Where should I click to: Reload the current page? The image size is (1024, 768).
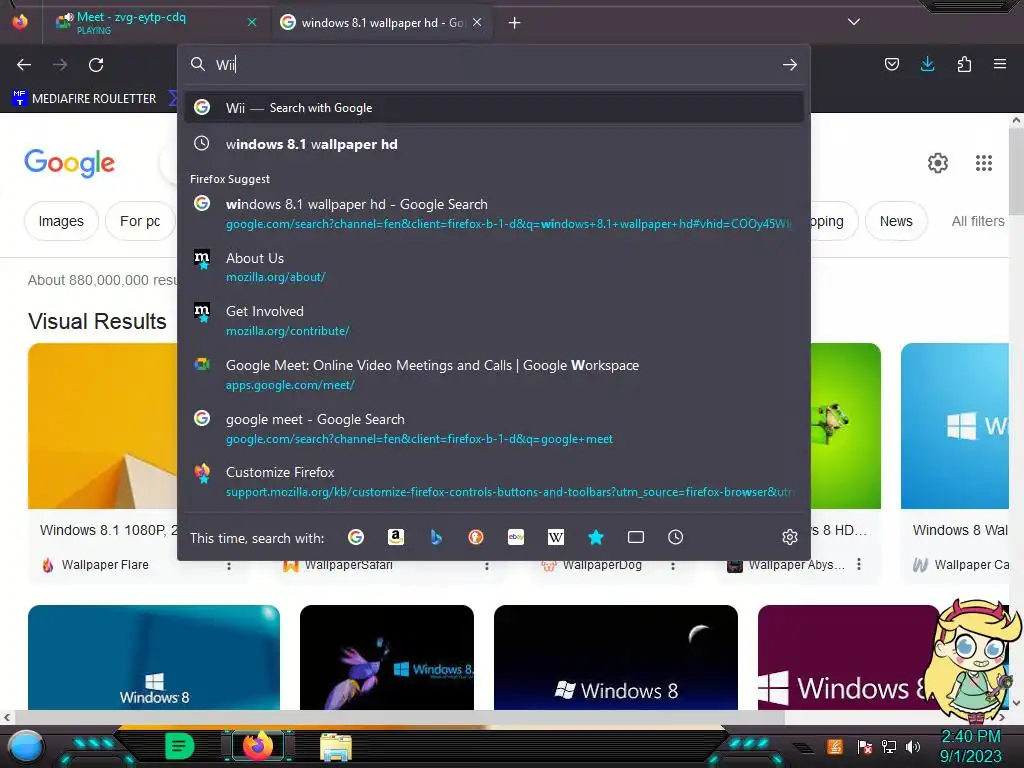coord(96,65)
